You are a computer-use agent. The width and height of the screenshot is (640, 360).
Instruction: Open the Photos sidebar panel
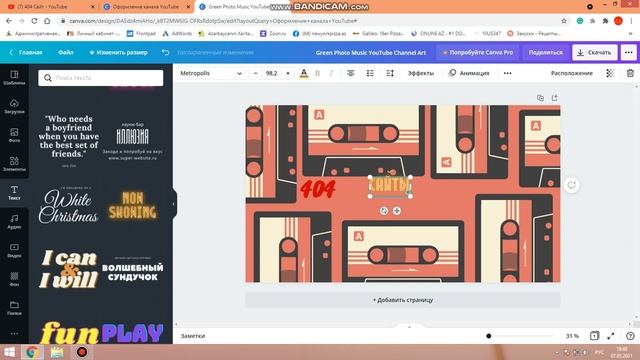[x=14, y=135]
